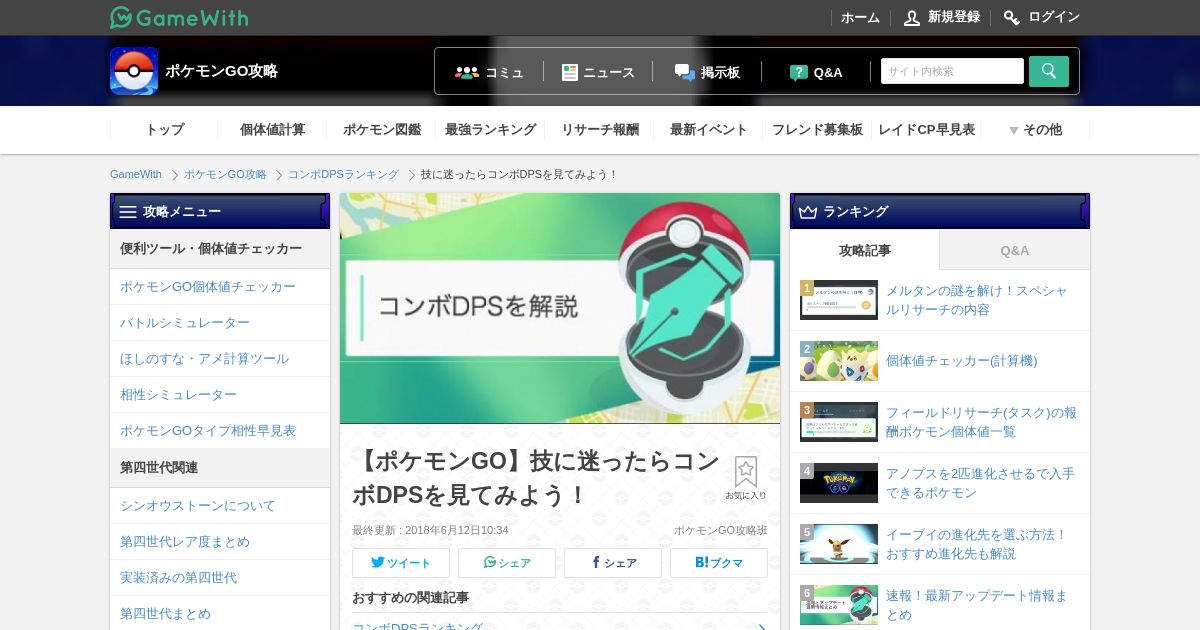Click the GameWith breadcrumb link
The width and height of the screenshot is (1200, 630).
(x=136, y=174)
